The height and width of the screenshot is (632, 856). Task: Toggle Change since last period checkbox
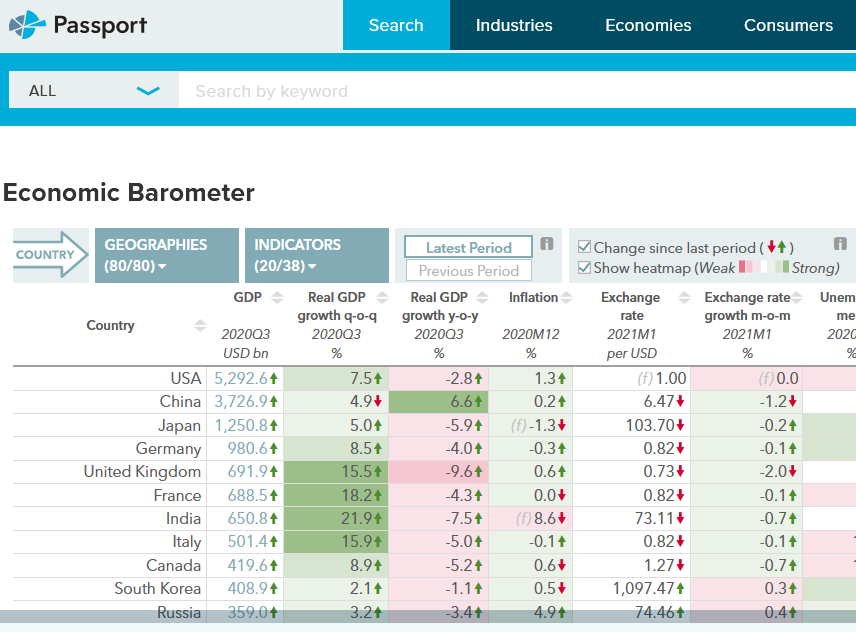pos(585,247)
